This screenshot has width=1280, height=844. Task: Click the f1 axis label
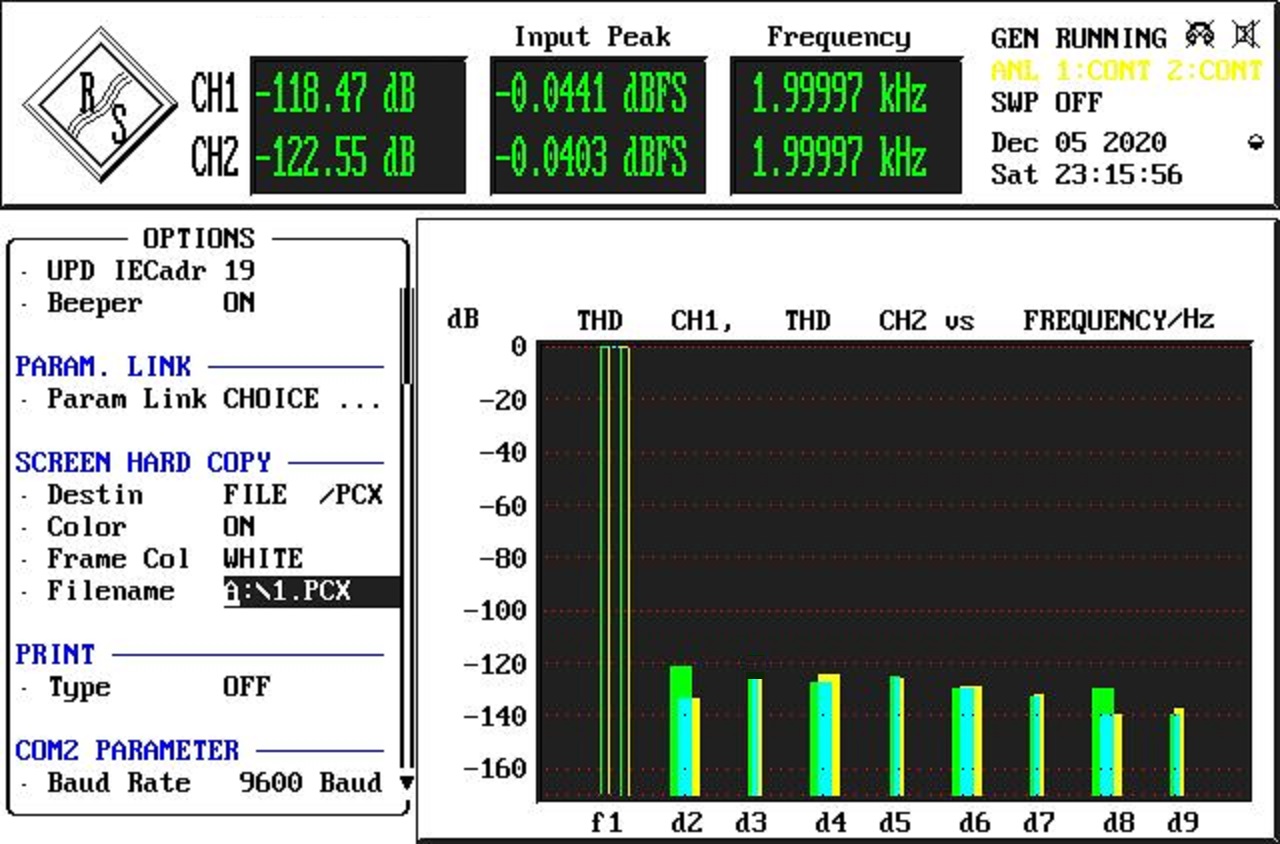click(x=607, y=823)
